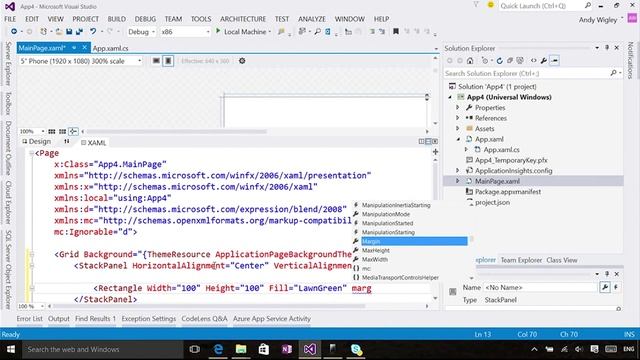Click the bookmark toolbar icon
This screenshot has height=360, width=640.
pos(396,31)
